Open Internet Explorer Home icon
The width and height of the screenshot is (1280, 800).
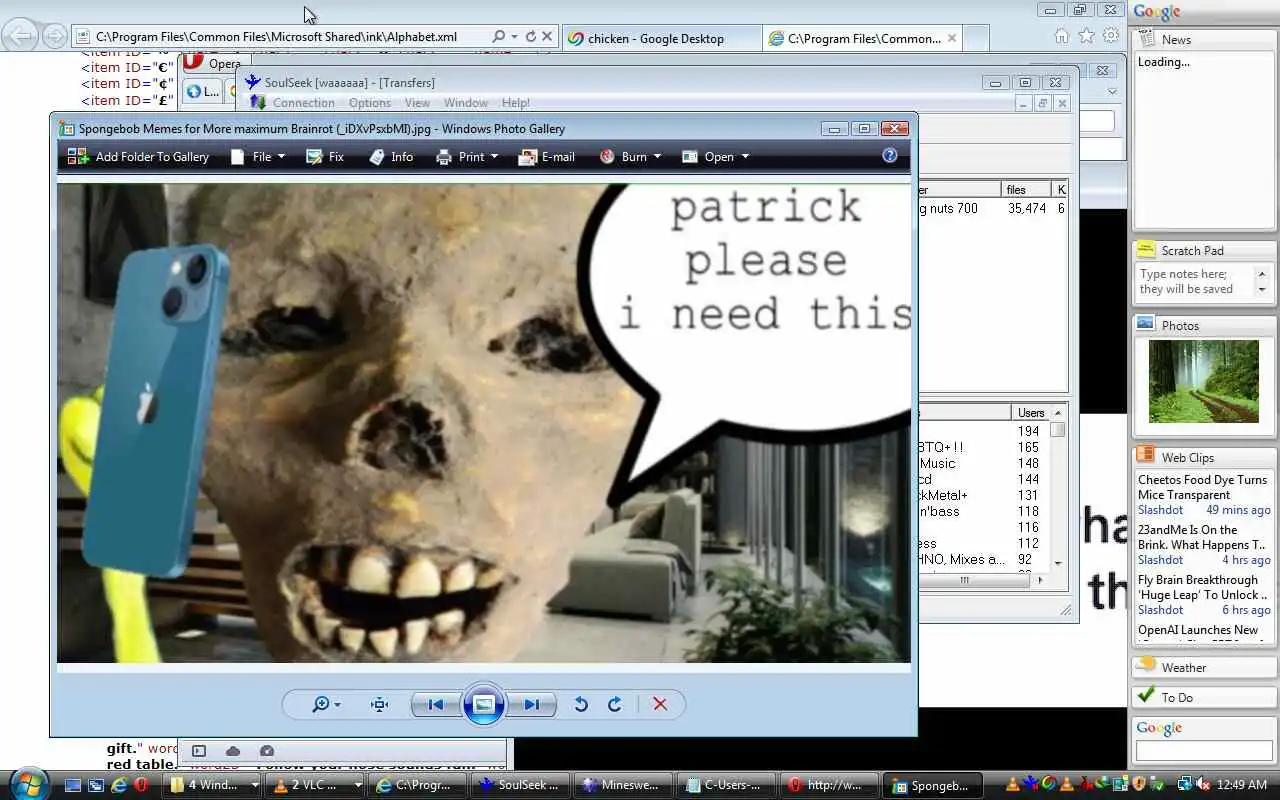coord(1062,36)
